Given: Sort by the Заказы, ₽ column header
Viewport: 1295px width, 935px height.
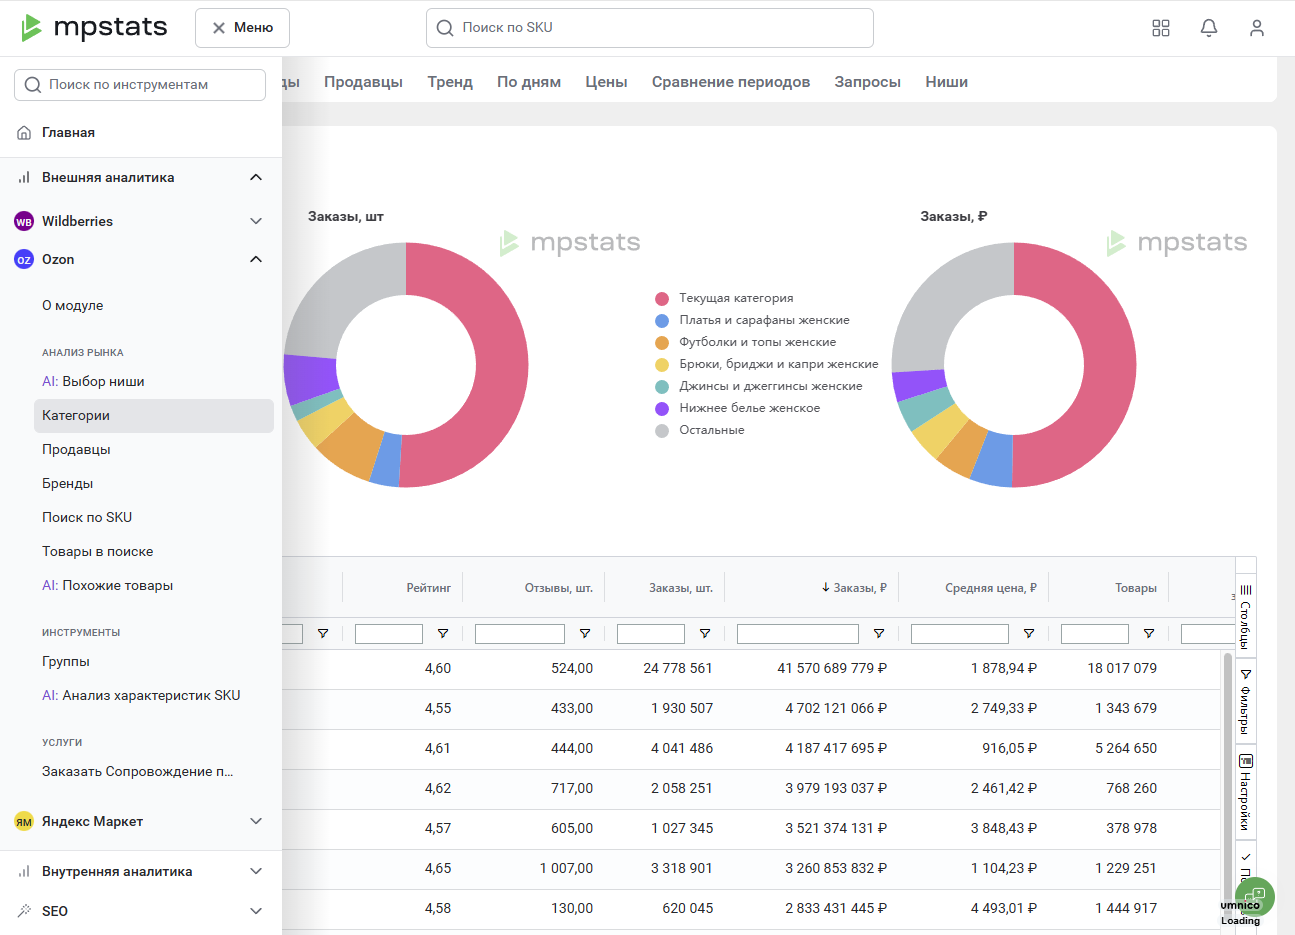Looking at the screenshot, I should (855, 588).
